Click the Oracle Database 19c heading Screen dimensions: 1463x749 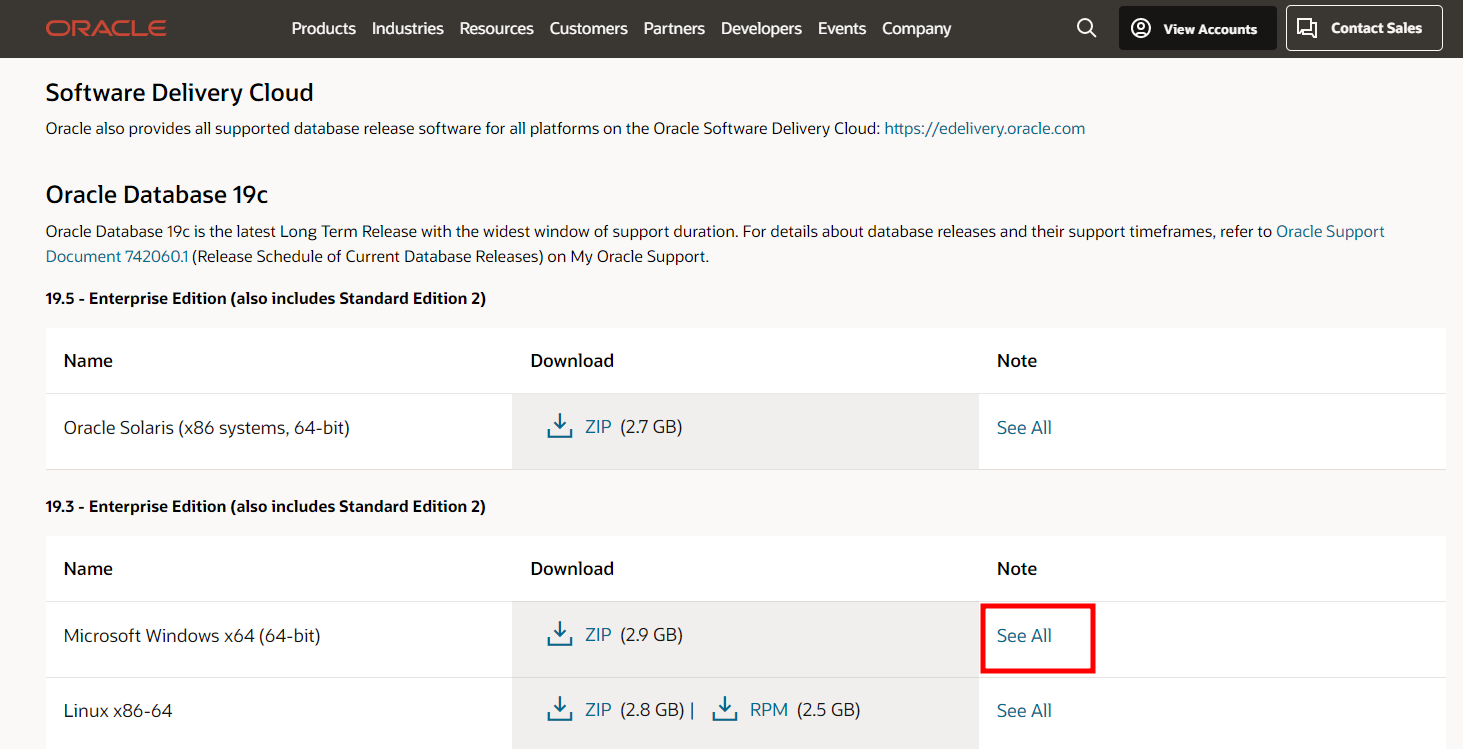pyautogui.click(x=157, y=194)
